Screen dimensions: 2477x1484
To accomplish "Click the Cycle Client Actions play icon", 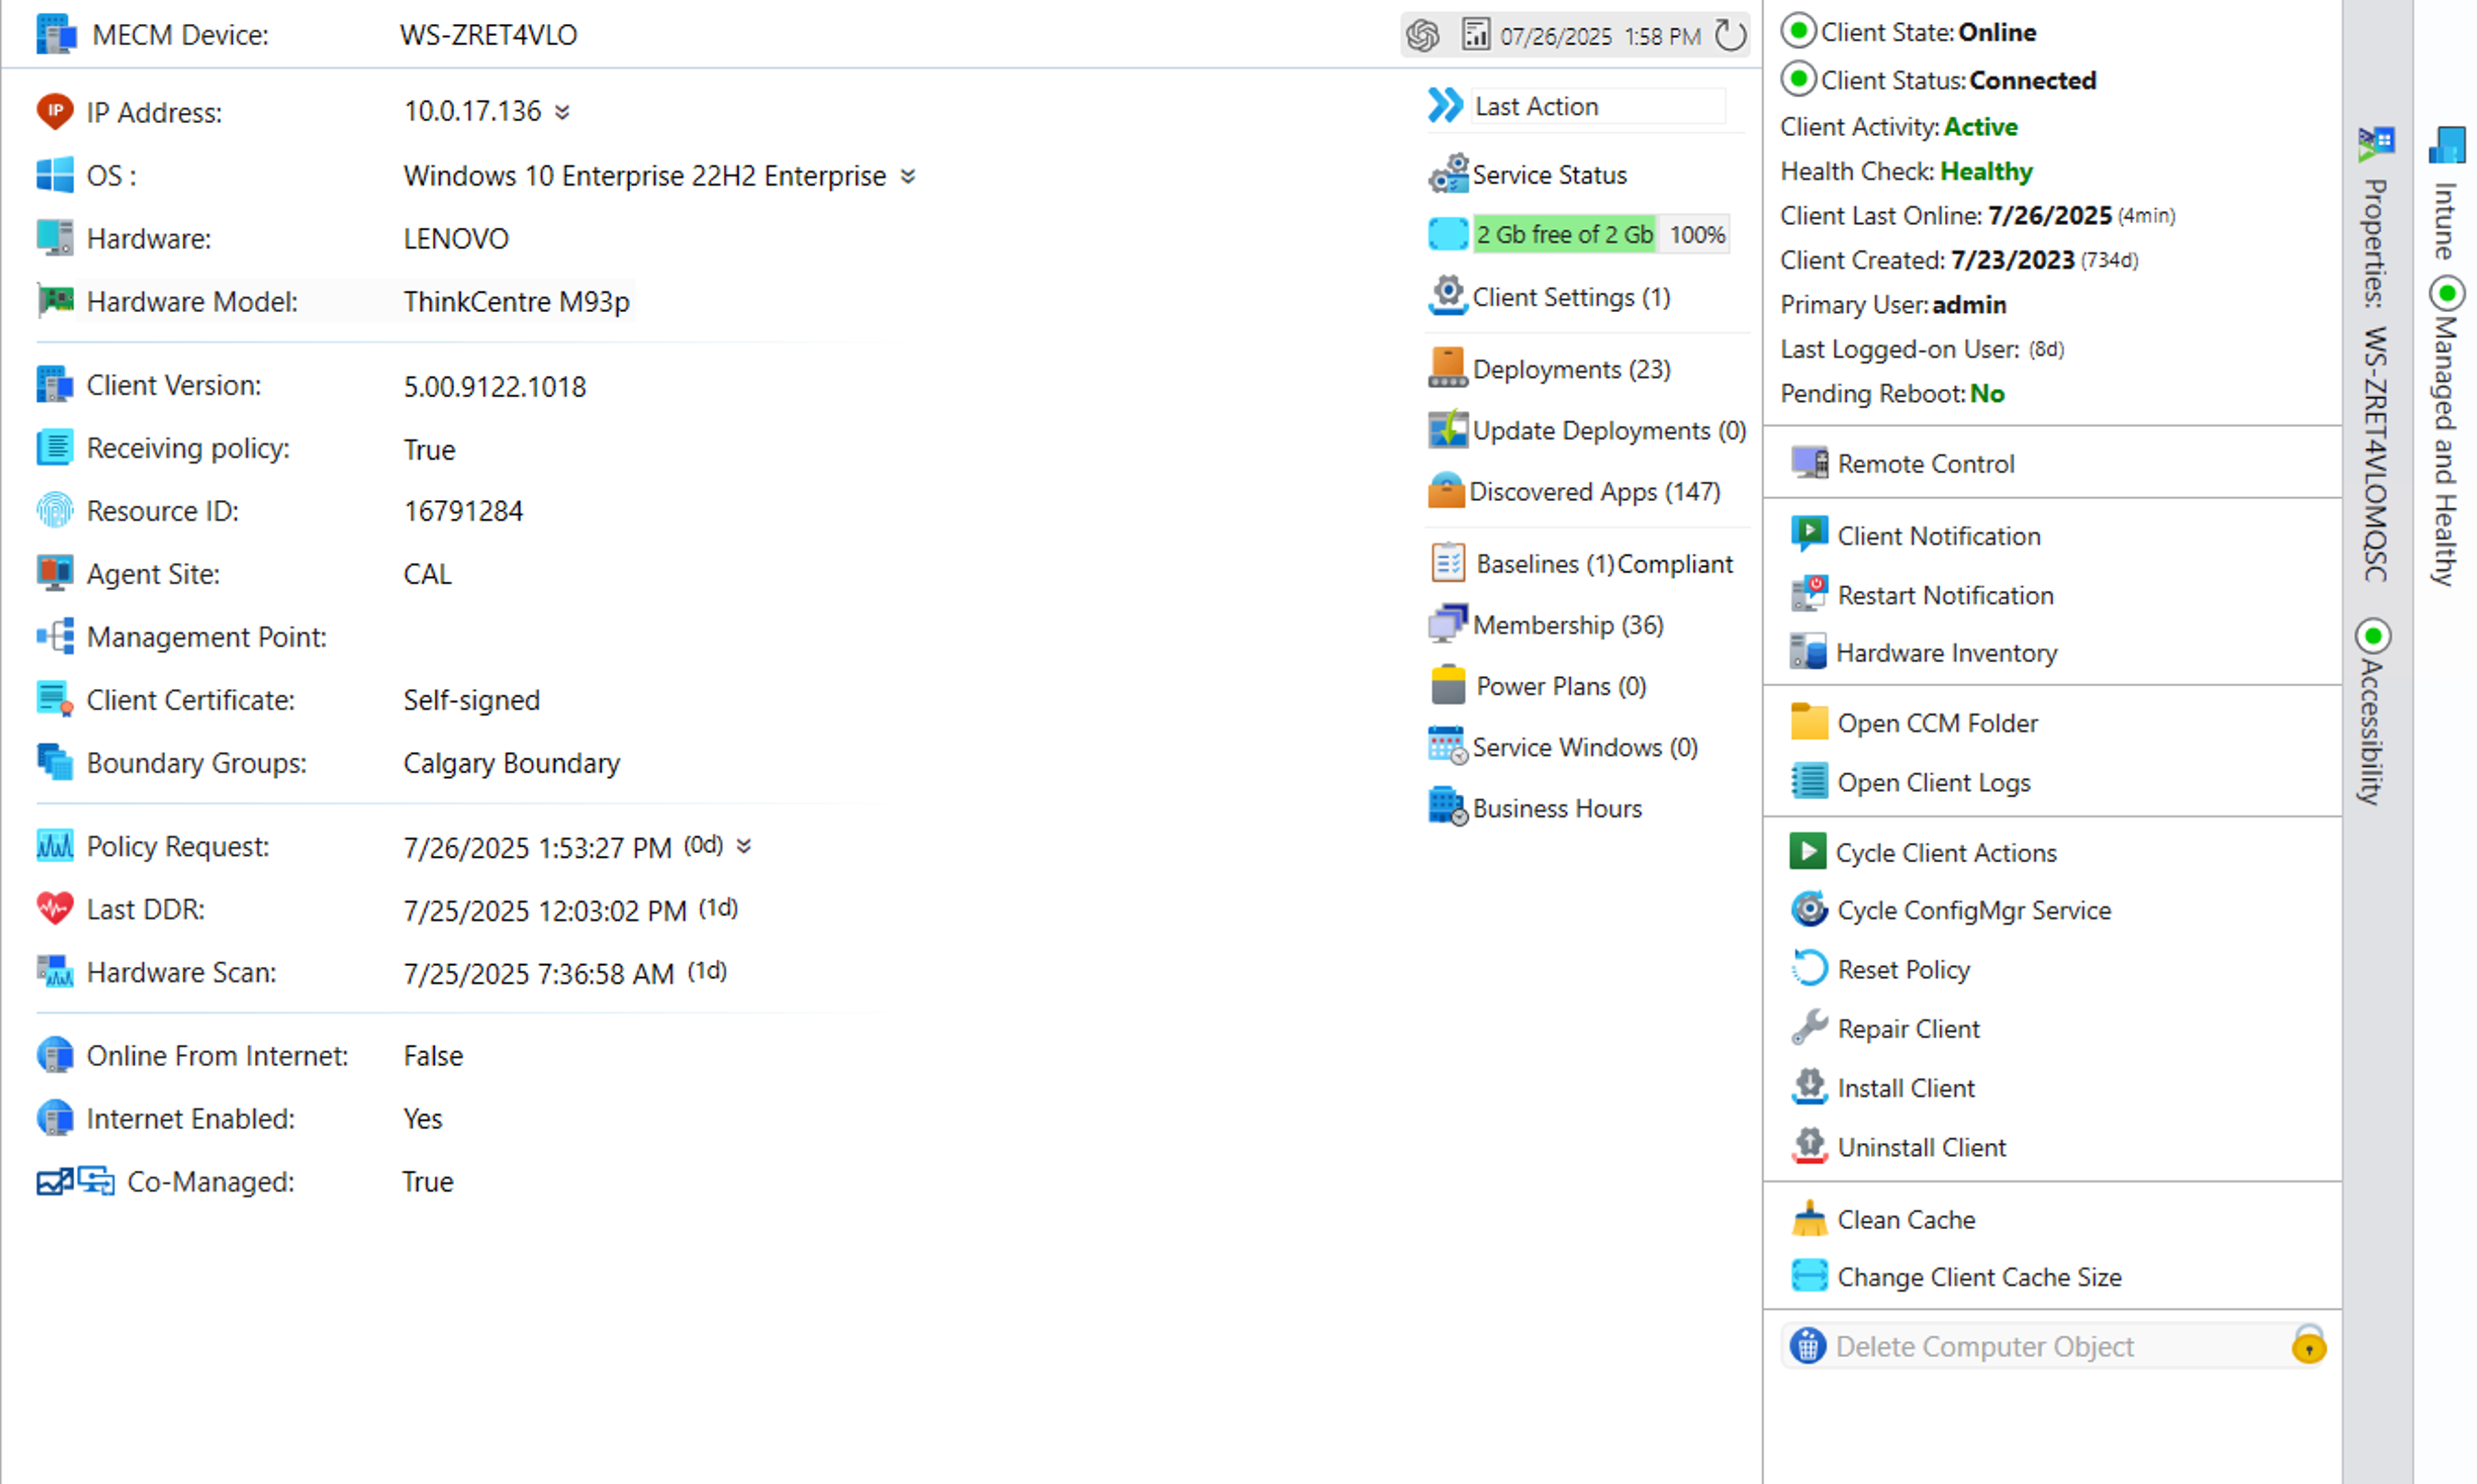I will tap(1807, 851).
